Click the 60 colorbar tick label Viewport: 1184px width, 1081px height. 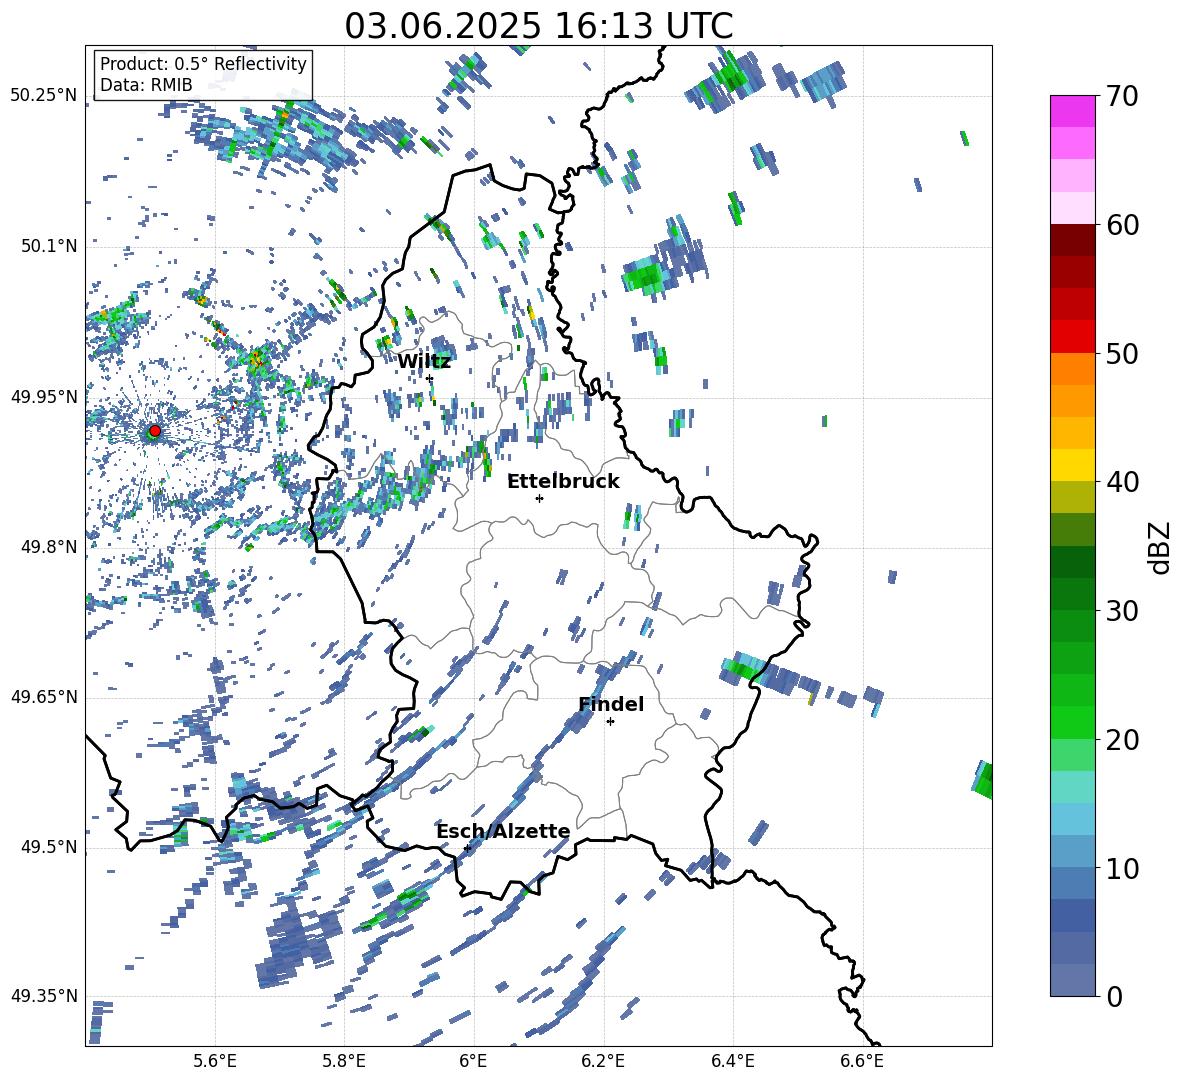click(x=1122, y=225)
